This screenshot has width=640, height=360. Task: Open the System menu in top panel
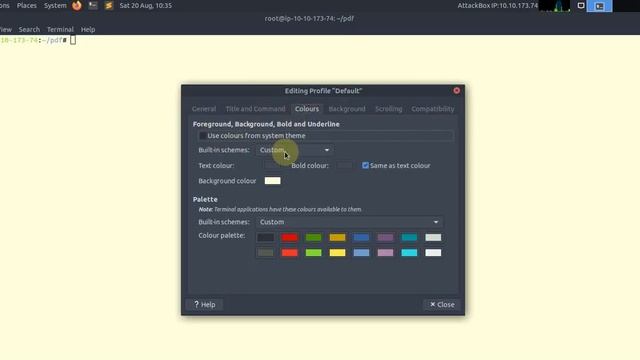[55, 5]
